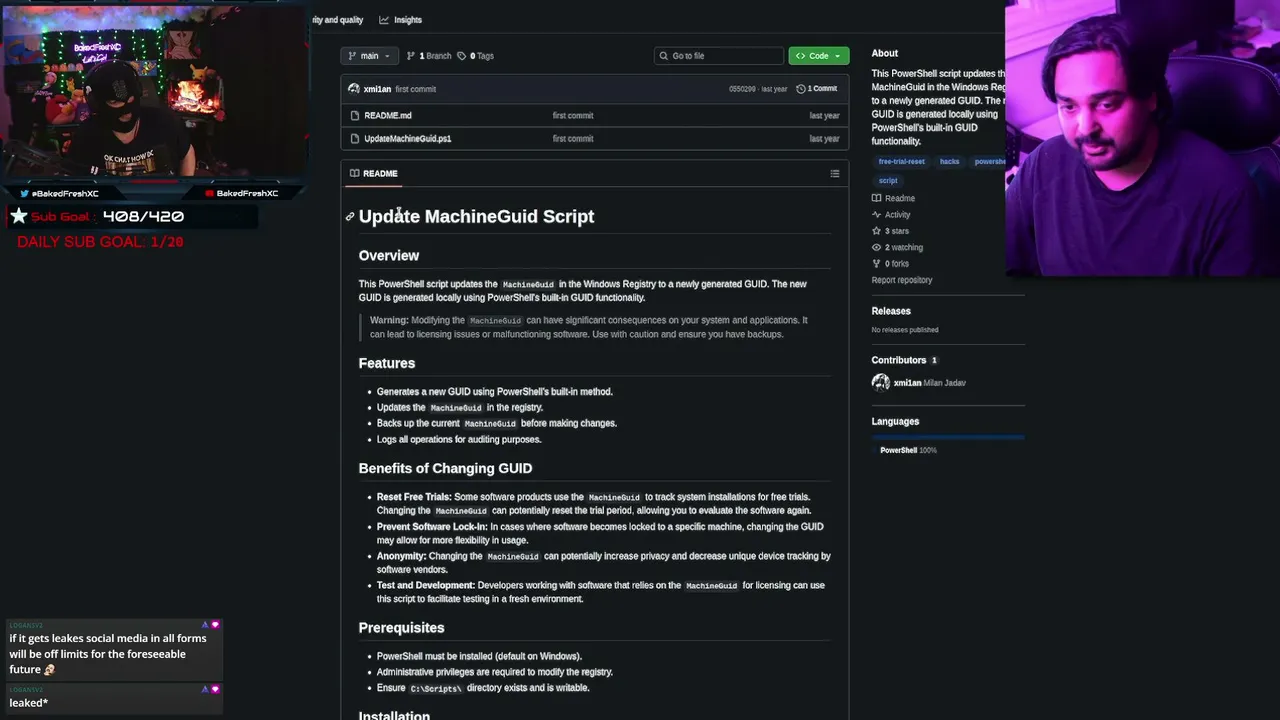
Task: Open xml1an author link in commit row
Action: point(377,89)
